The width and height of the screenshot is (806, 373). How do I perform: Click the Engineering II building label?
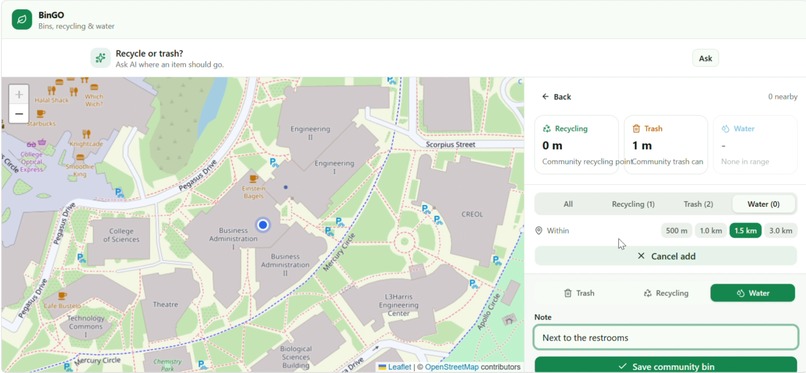(310, 133)
